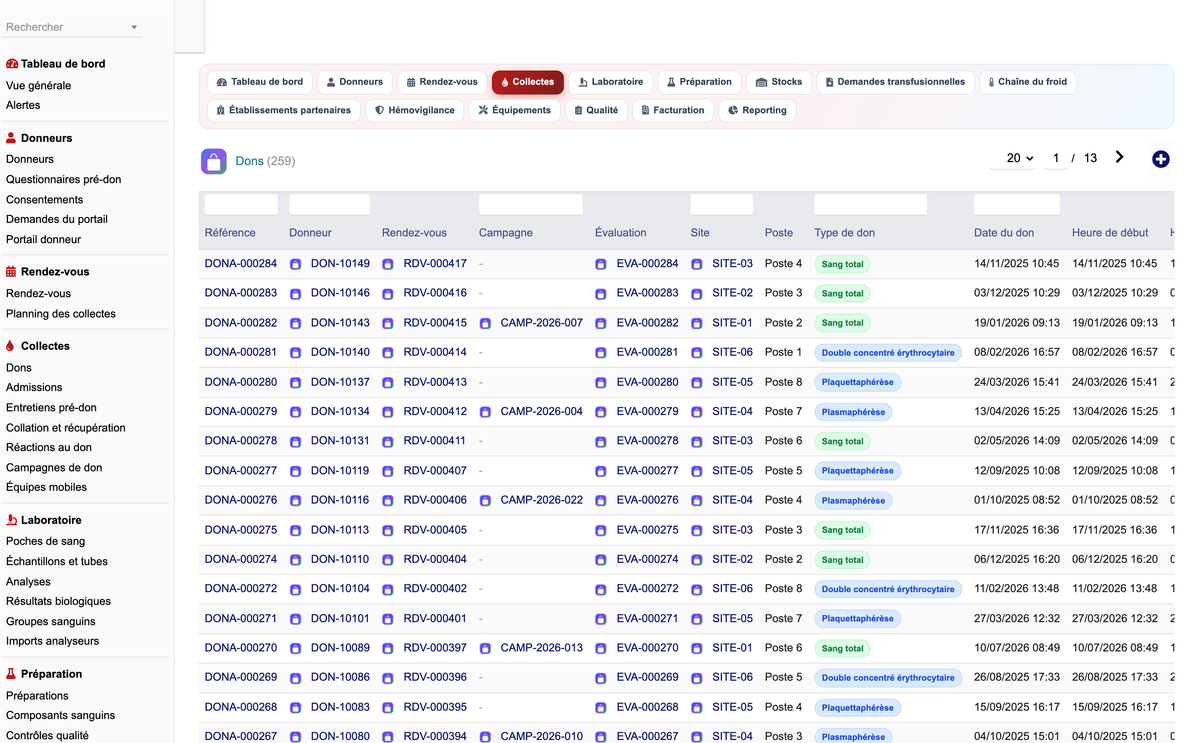Switch to the Stocks tab
Image resolution: width=1200 pixels, height=743 pixels.
click(779, 82)
